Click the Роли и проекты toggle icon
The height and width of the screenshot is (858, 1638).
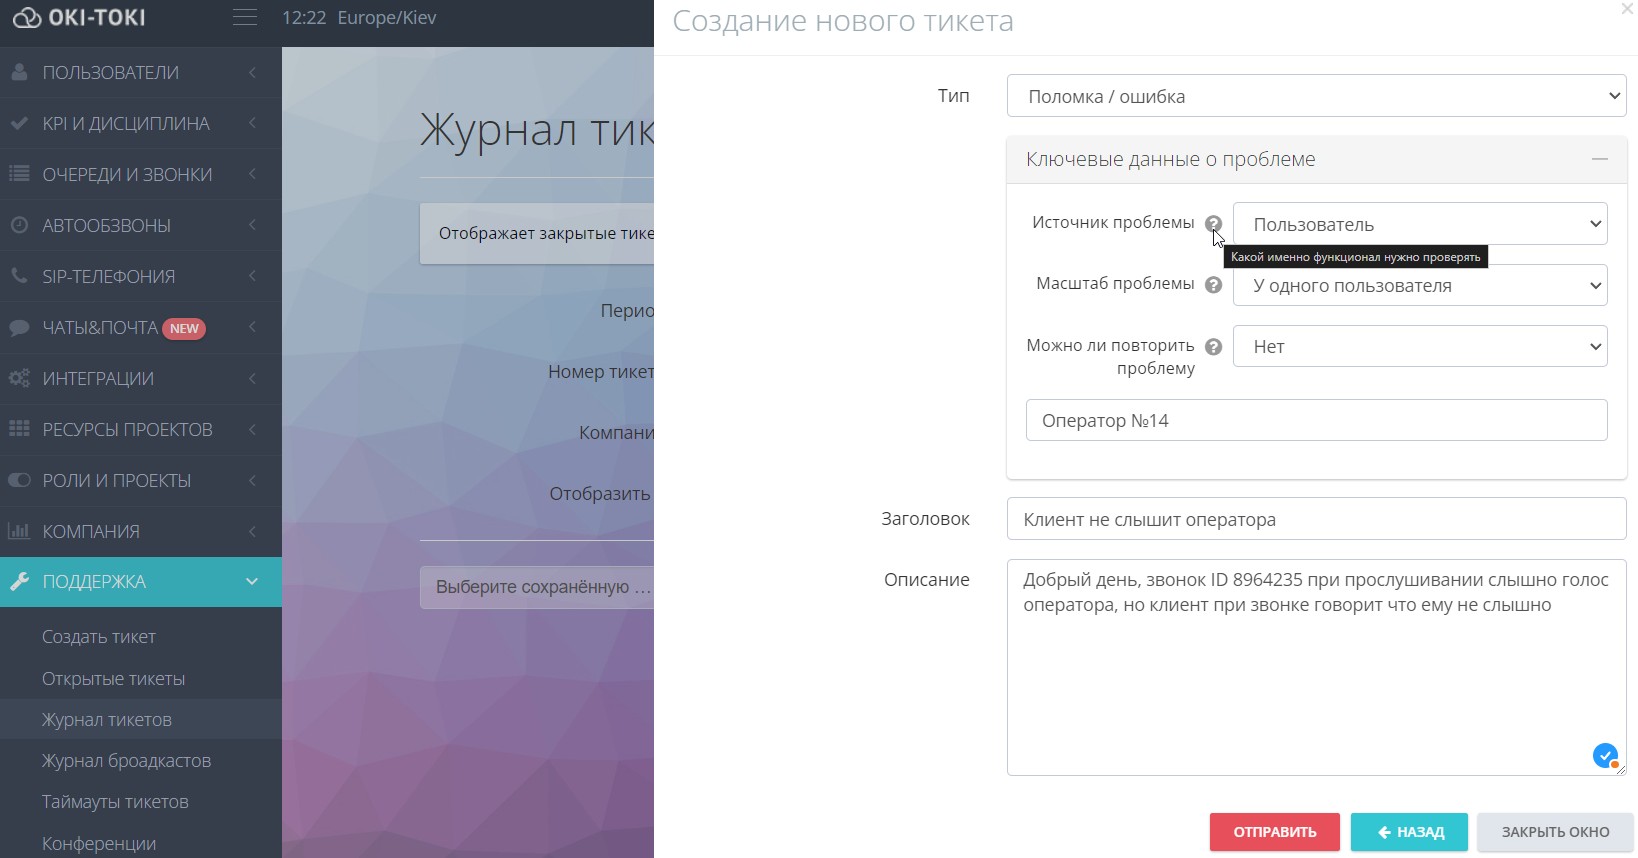pyautogui.click(x=19, y=480)
